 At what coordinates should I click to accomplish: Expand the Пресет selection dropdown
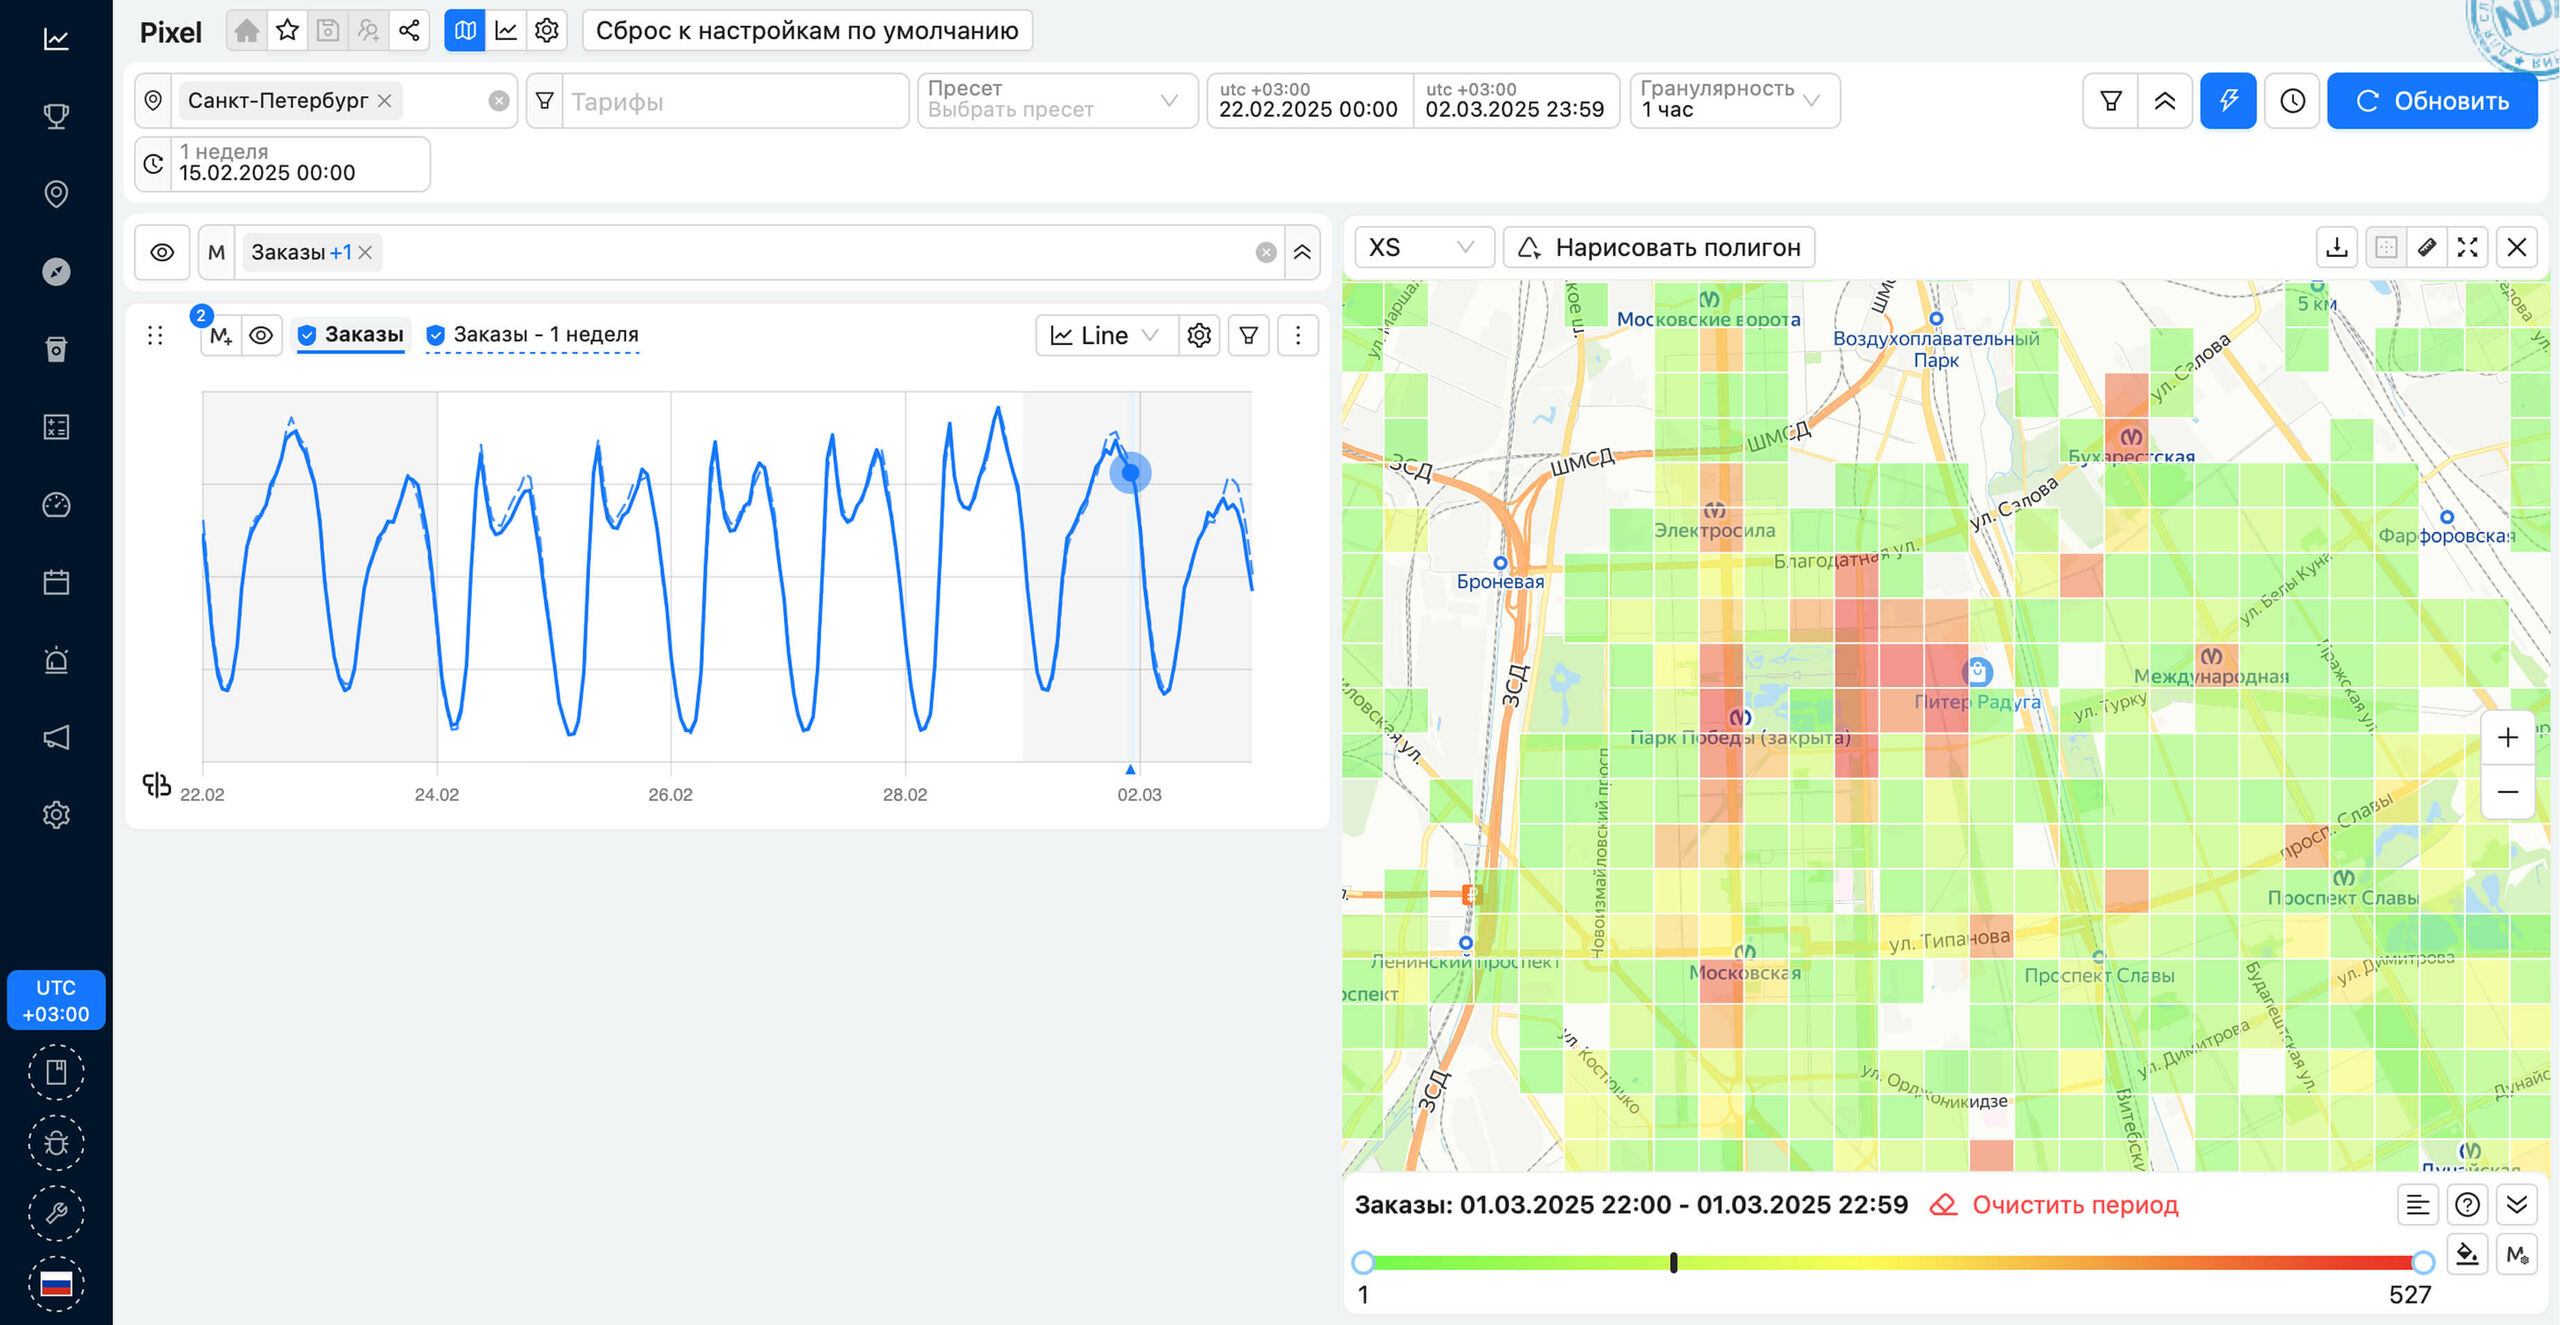pos(1056,101)
